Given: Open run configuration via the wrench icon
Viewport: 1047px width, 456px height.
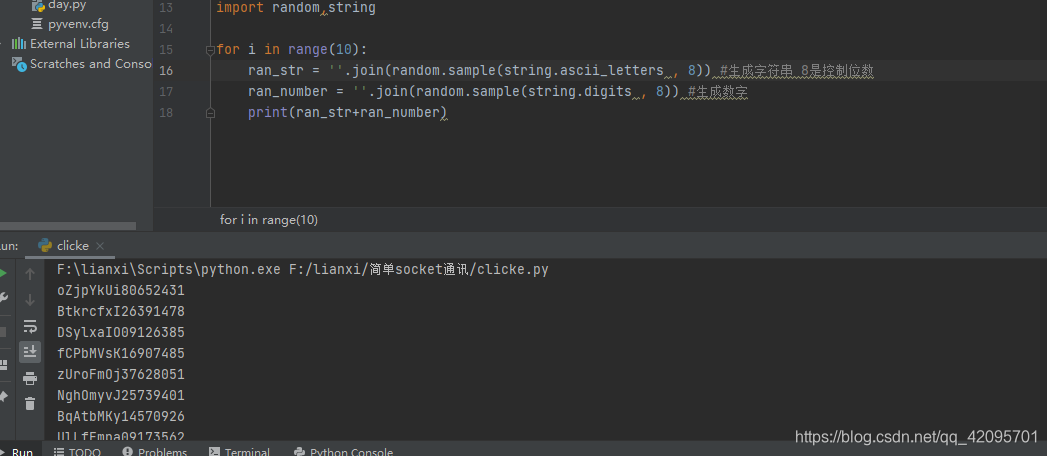Looking at the screenshot, I should point(3,298).
